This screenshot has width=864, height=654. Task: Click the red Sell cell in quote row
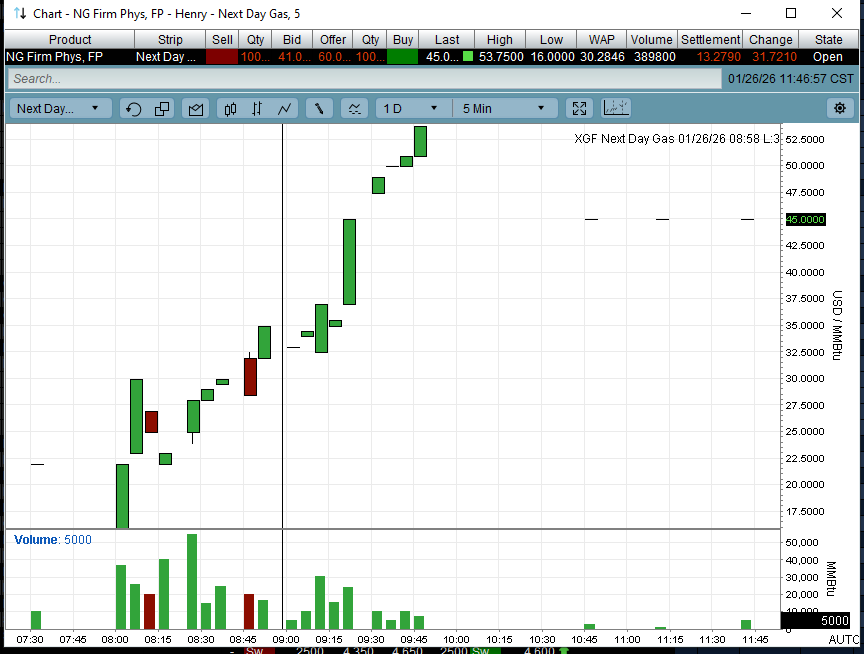[222, 57]
